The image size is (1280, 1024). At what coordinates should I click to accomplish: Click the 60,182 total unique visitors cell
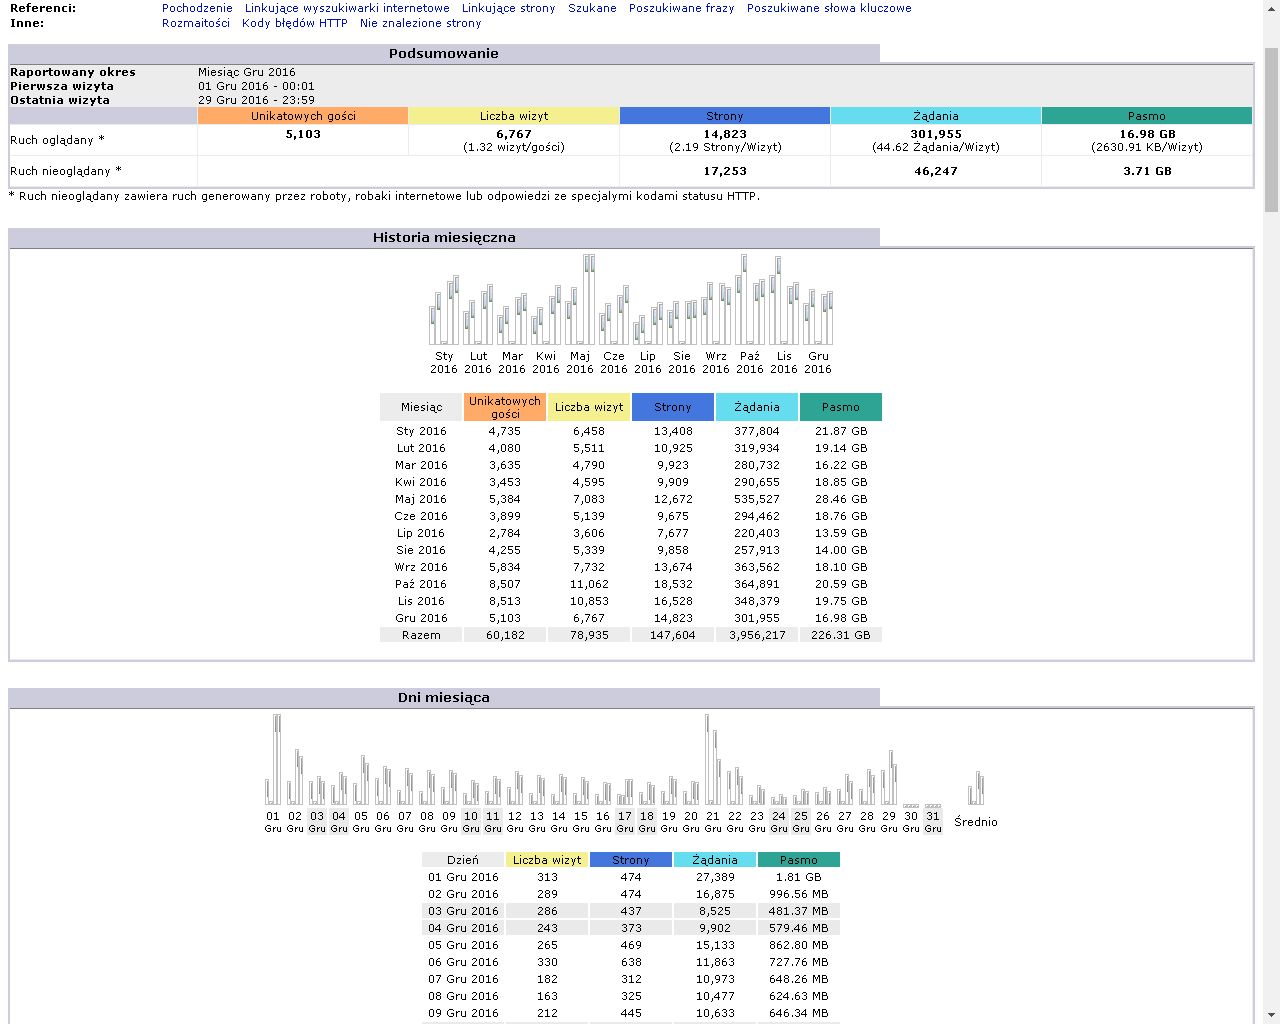(x=505, y=635)
